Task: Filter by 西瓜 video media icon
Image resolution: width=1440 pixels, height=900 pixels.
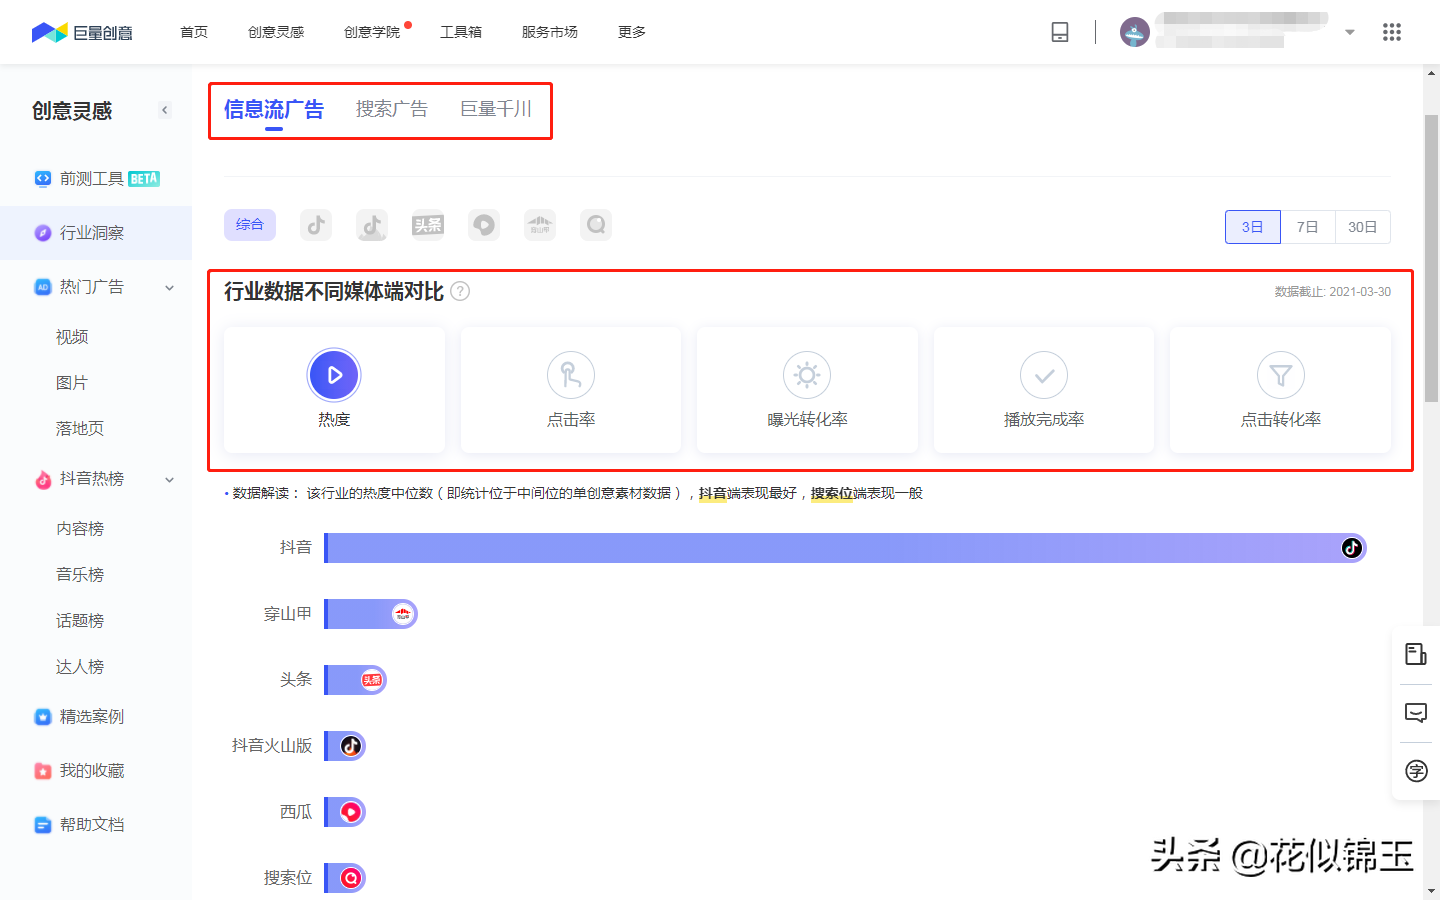Action: 484,225
